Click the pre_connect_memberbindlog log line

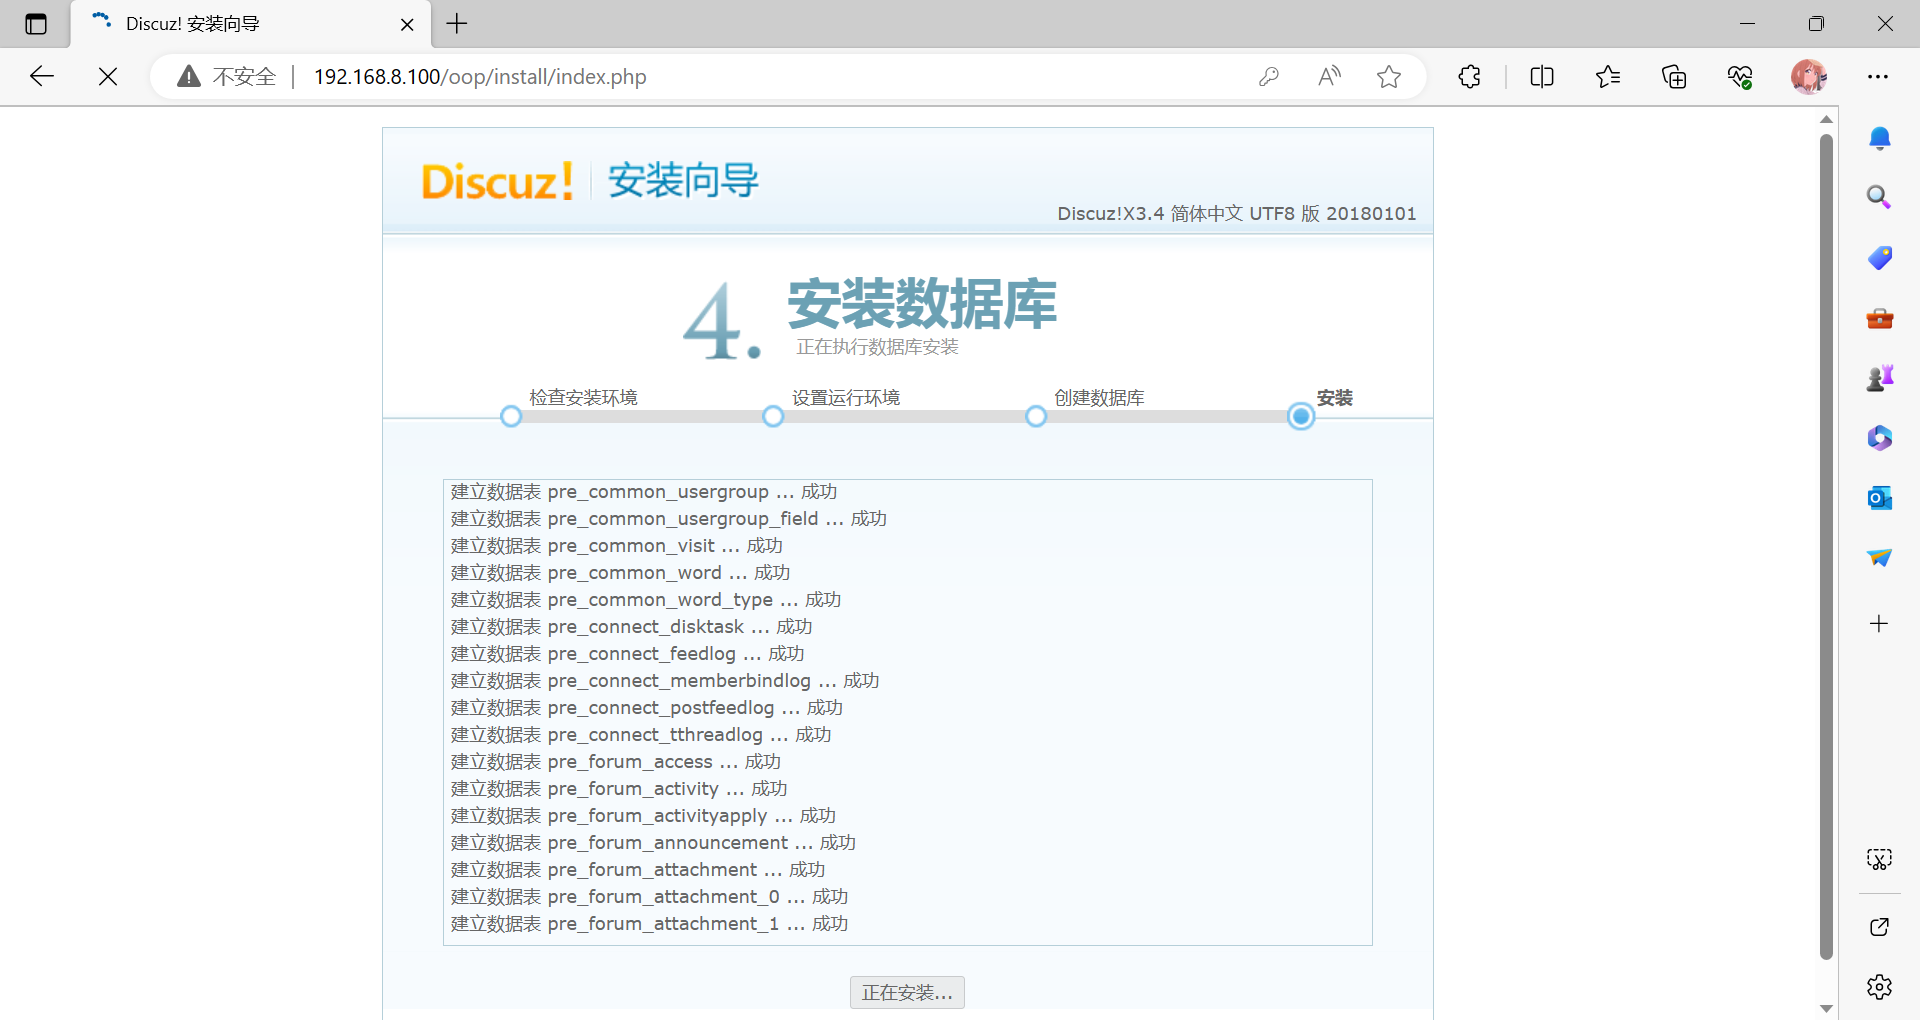point(665,680)
